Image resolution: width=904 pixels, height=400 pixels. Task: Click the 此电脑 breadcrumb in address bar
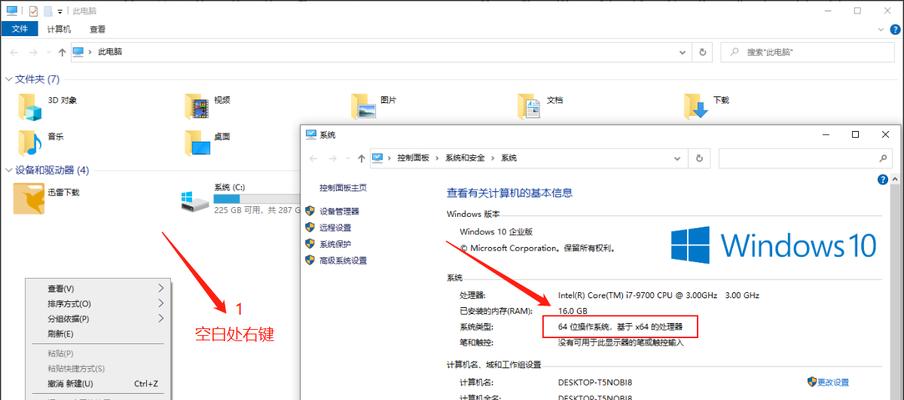coord(110,52)
